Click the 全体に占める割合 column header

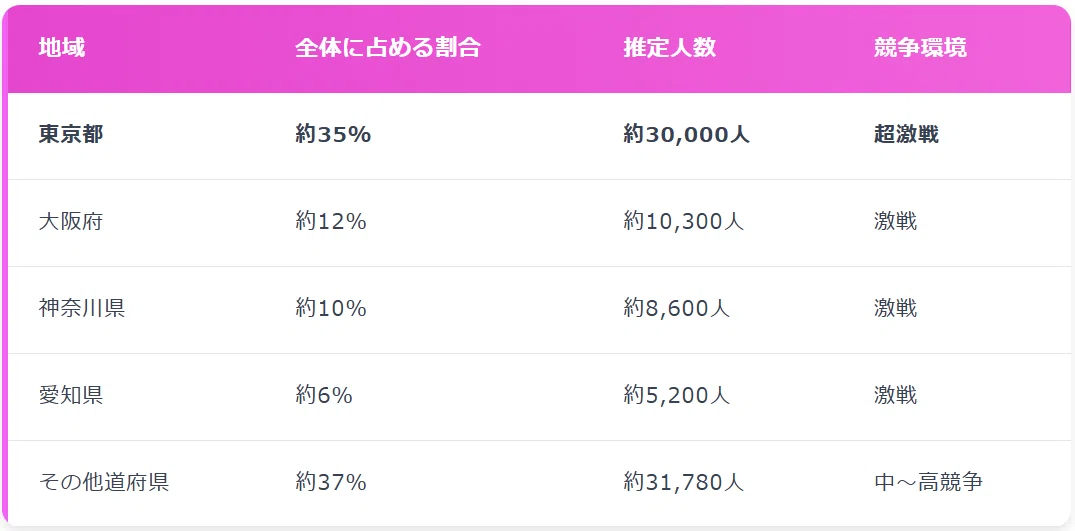point(388,48)
